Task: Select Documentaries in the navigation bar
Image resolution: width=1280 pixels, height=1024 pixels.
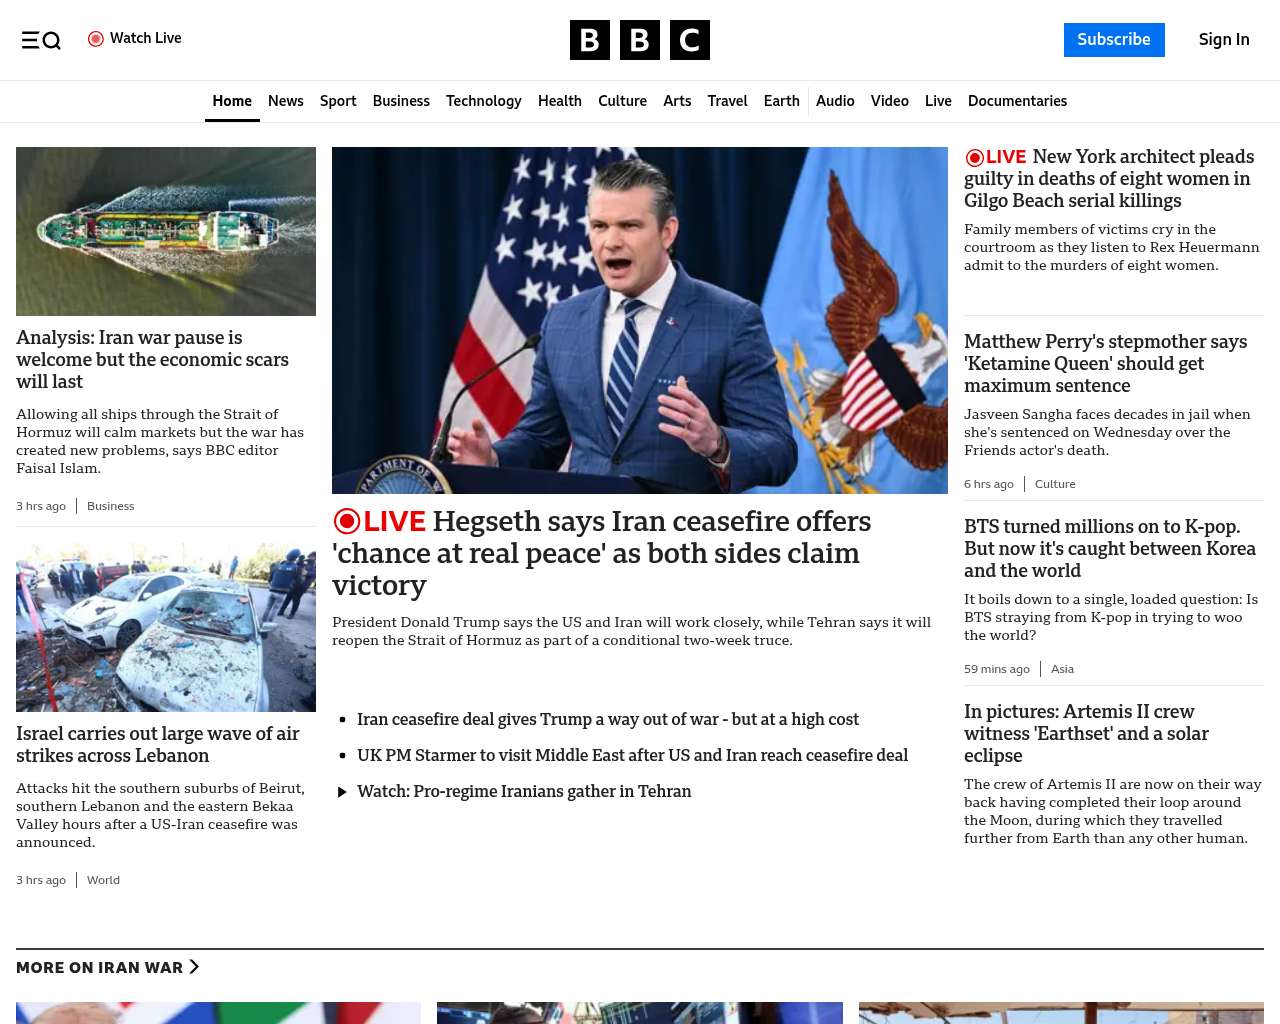Action: point(1017,101)
